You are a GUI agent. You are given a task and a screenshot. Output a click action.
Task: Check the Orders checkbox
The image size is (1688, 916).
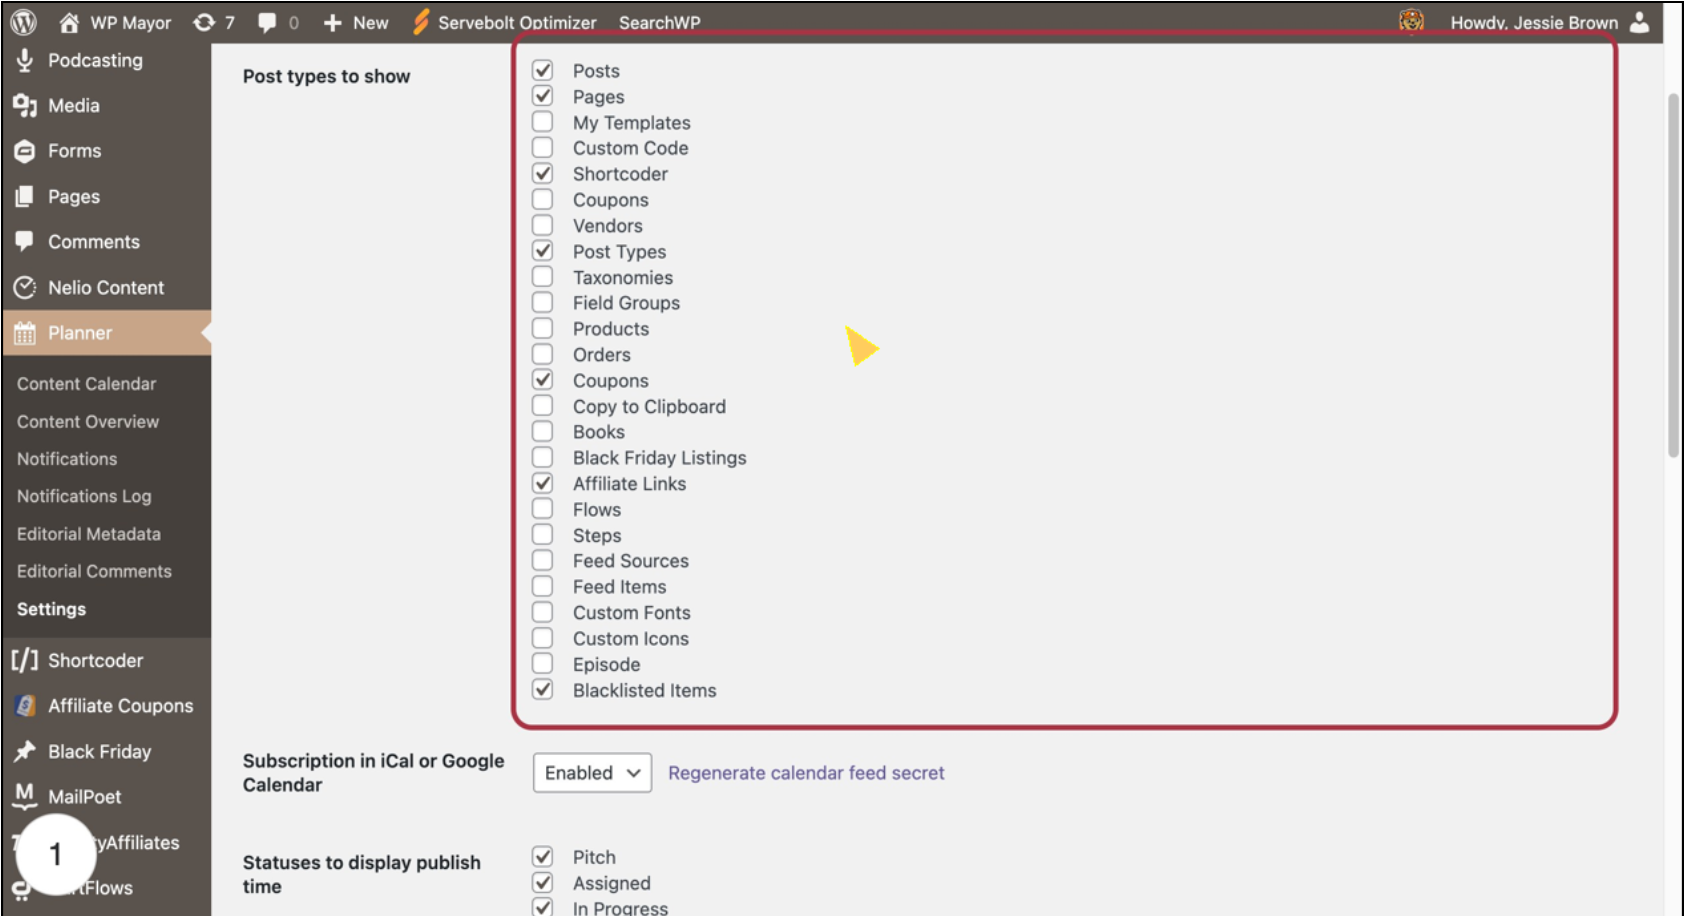coord(542,354)
